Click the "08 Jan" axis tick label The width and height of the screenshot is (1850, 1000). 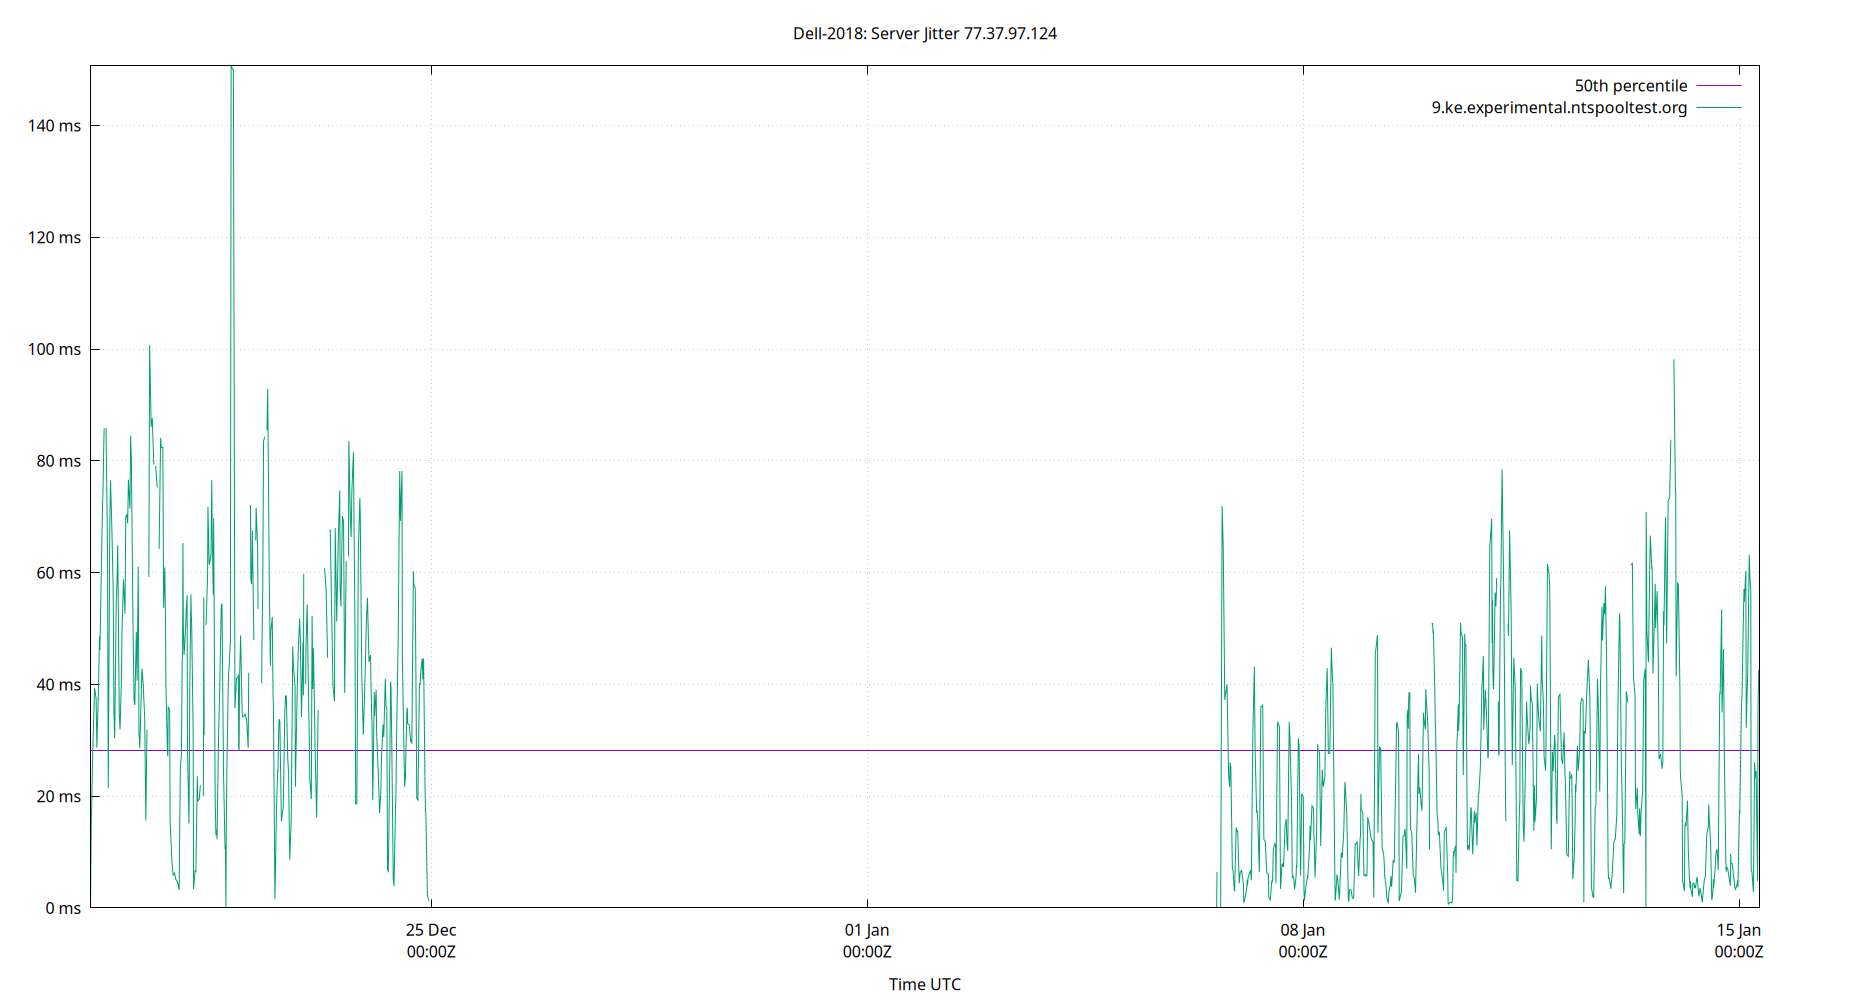tap(1302, 930)
